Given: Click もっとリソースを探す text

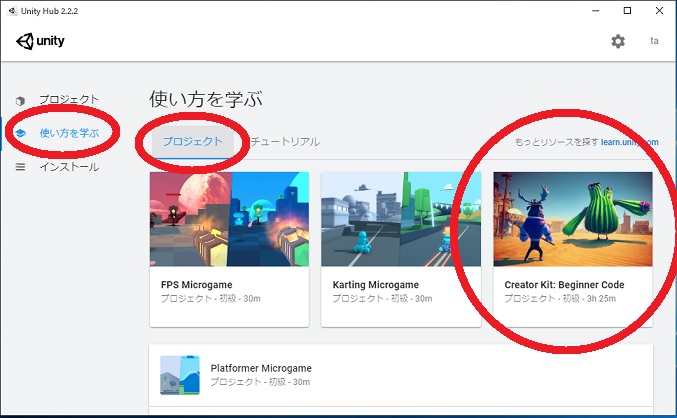Looking at the screenshot, I should point(557,142).
